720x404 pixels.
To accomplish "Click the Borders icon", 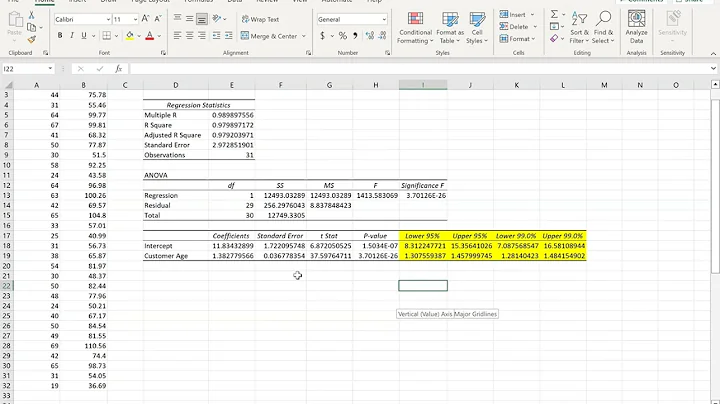I will coord(107,35).
